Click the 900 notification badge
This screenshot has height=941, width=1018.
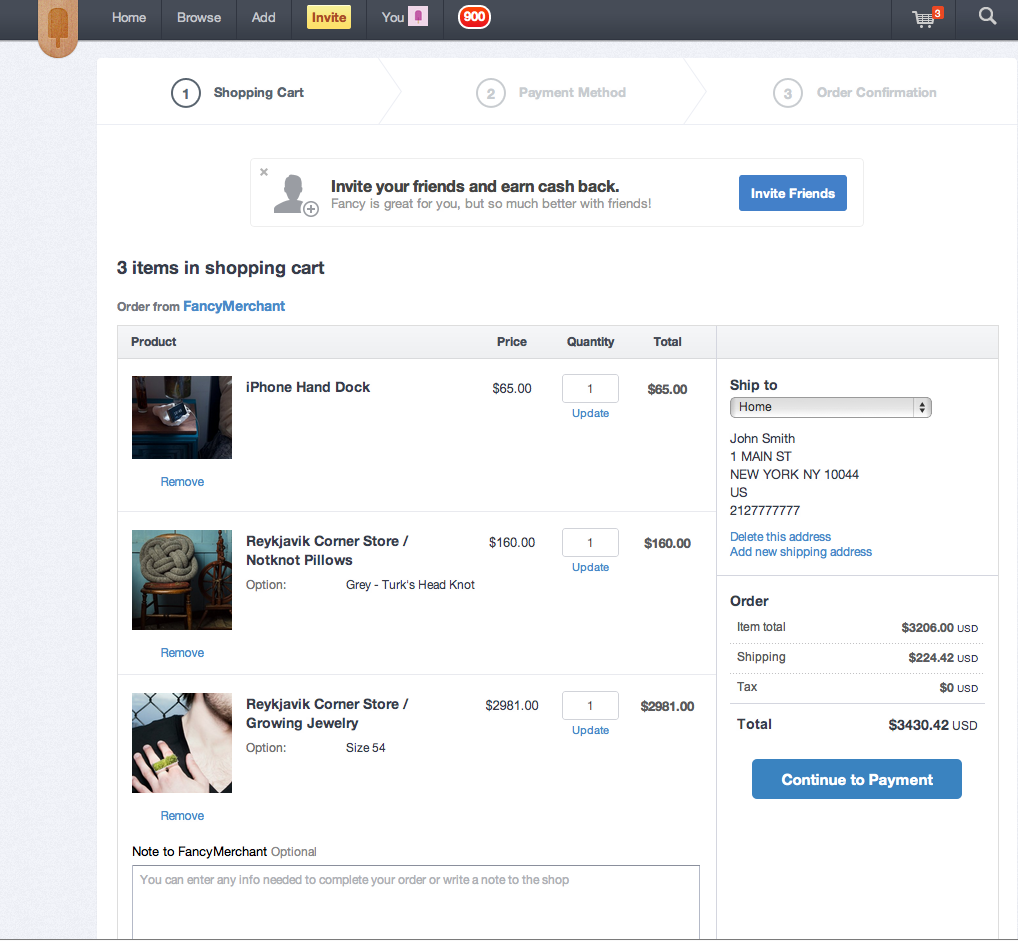click(x=475, y=17)
